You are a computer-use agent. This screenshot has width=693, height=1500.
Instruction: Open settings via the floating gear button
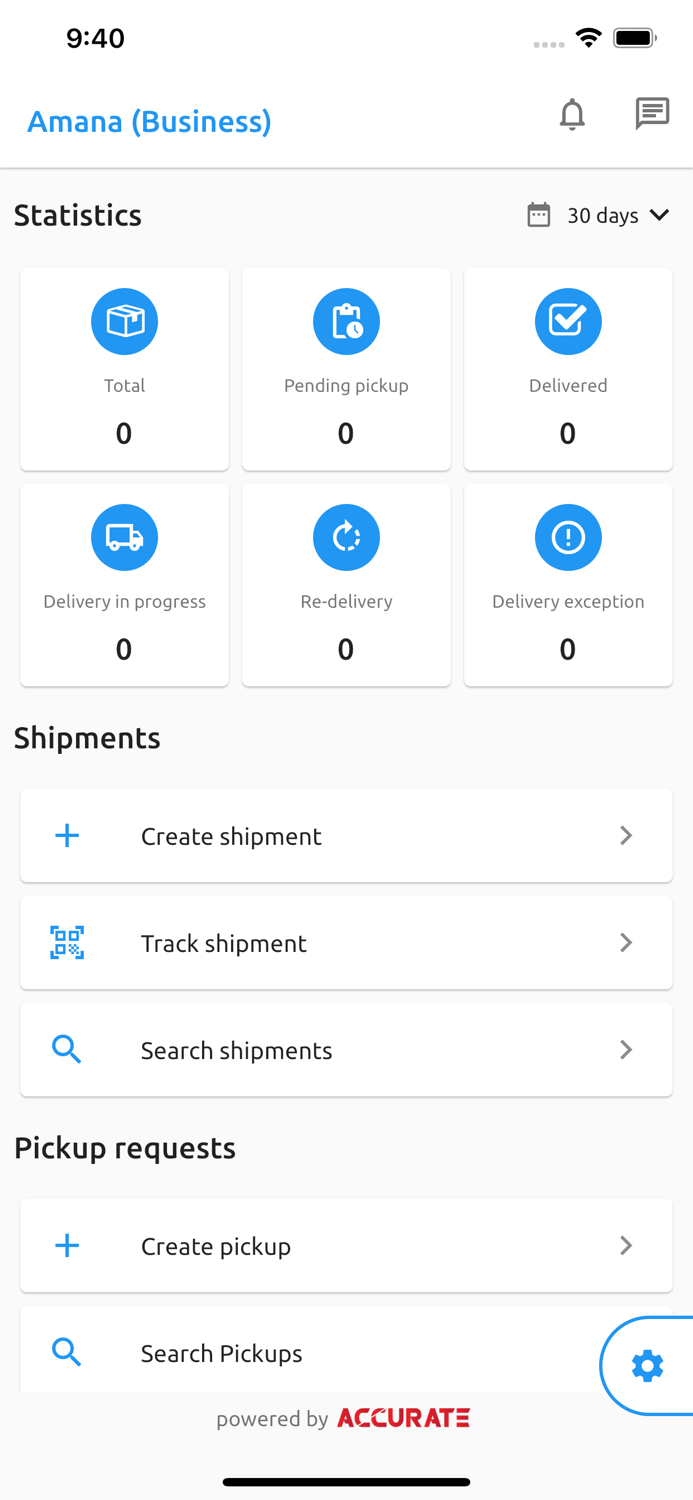tap(647, 1365)
